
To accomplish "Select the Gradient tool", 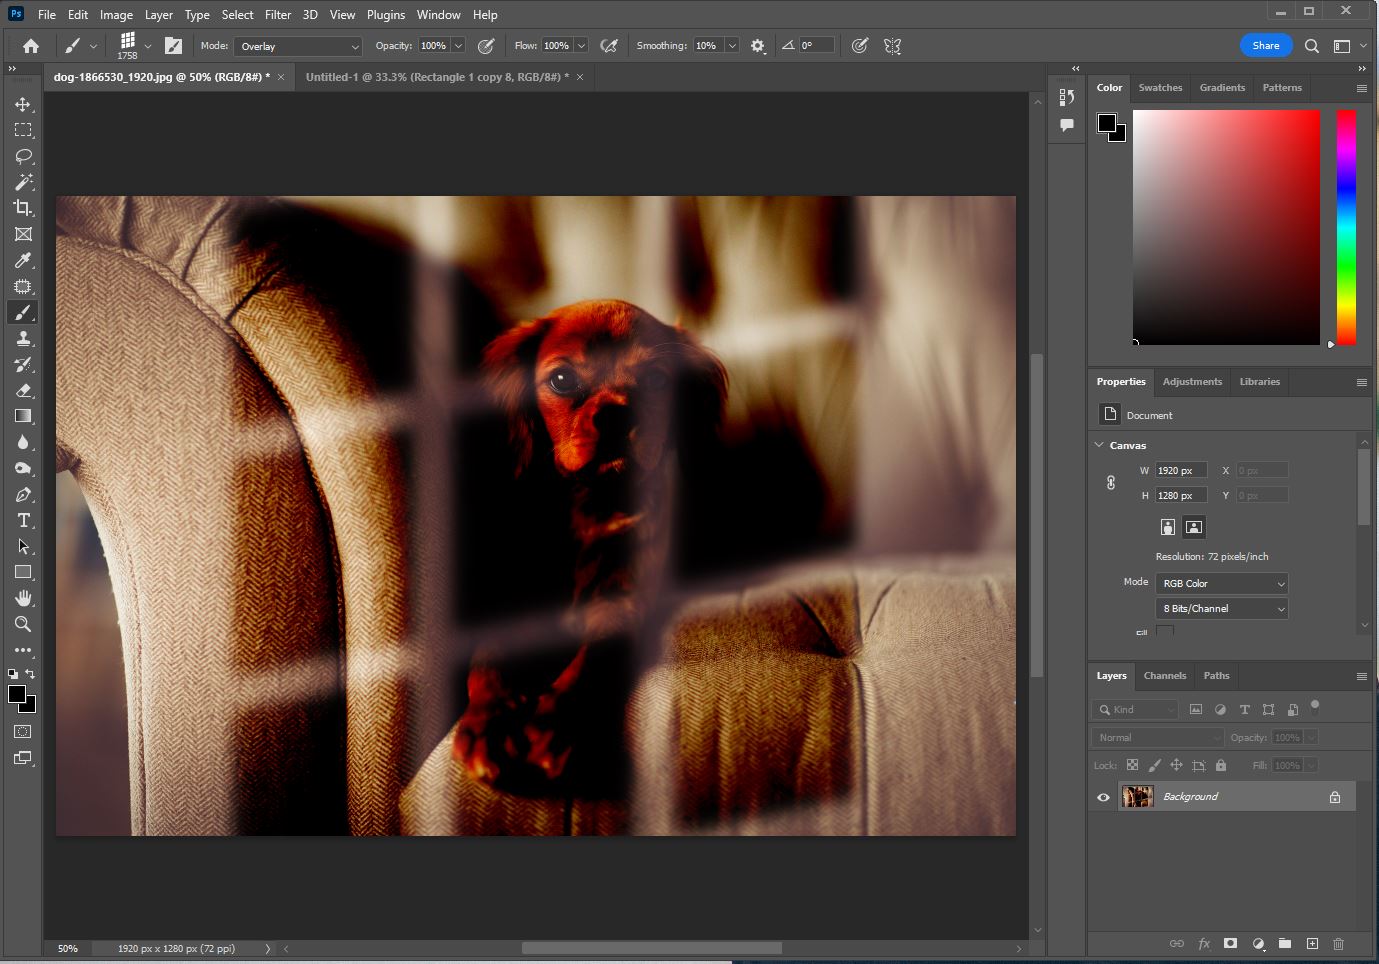I will [23, 416].
